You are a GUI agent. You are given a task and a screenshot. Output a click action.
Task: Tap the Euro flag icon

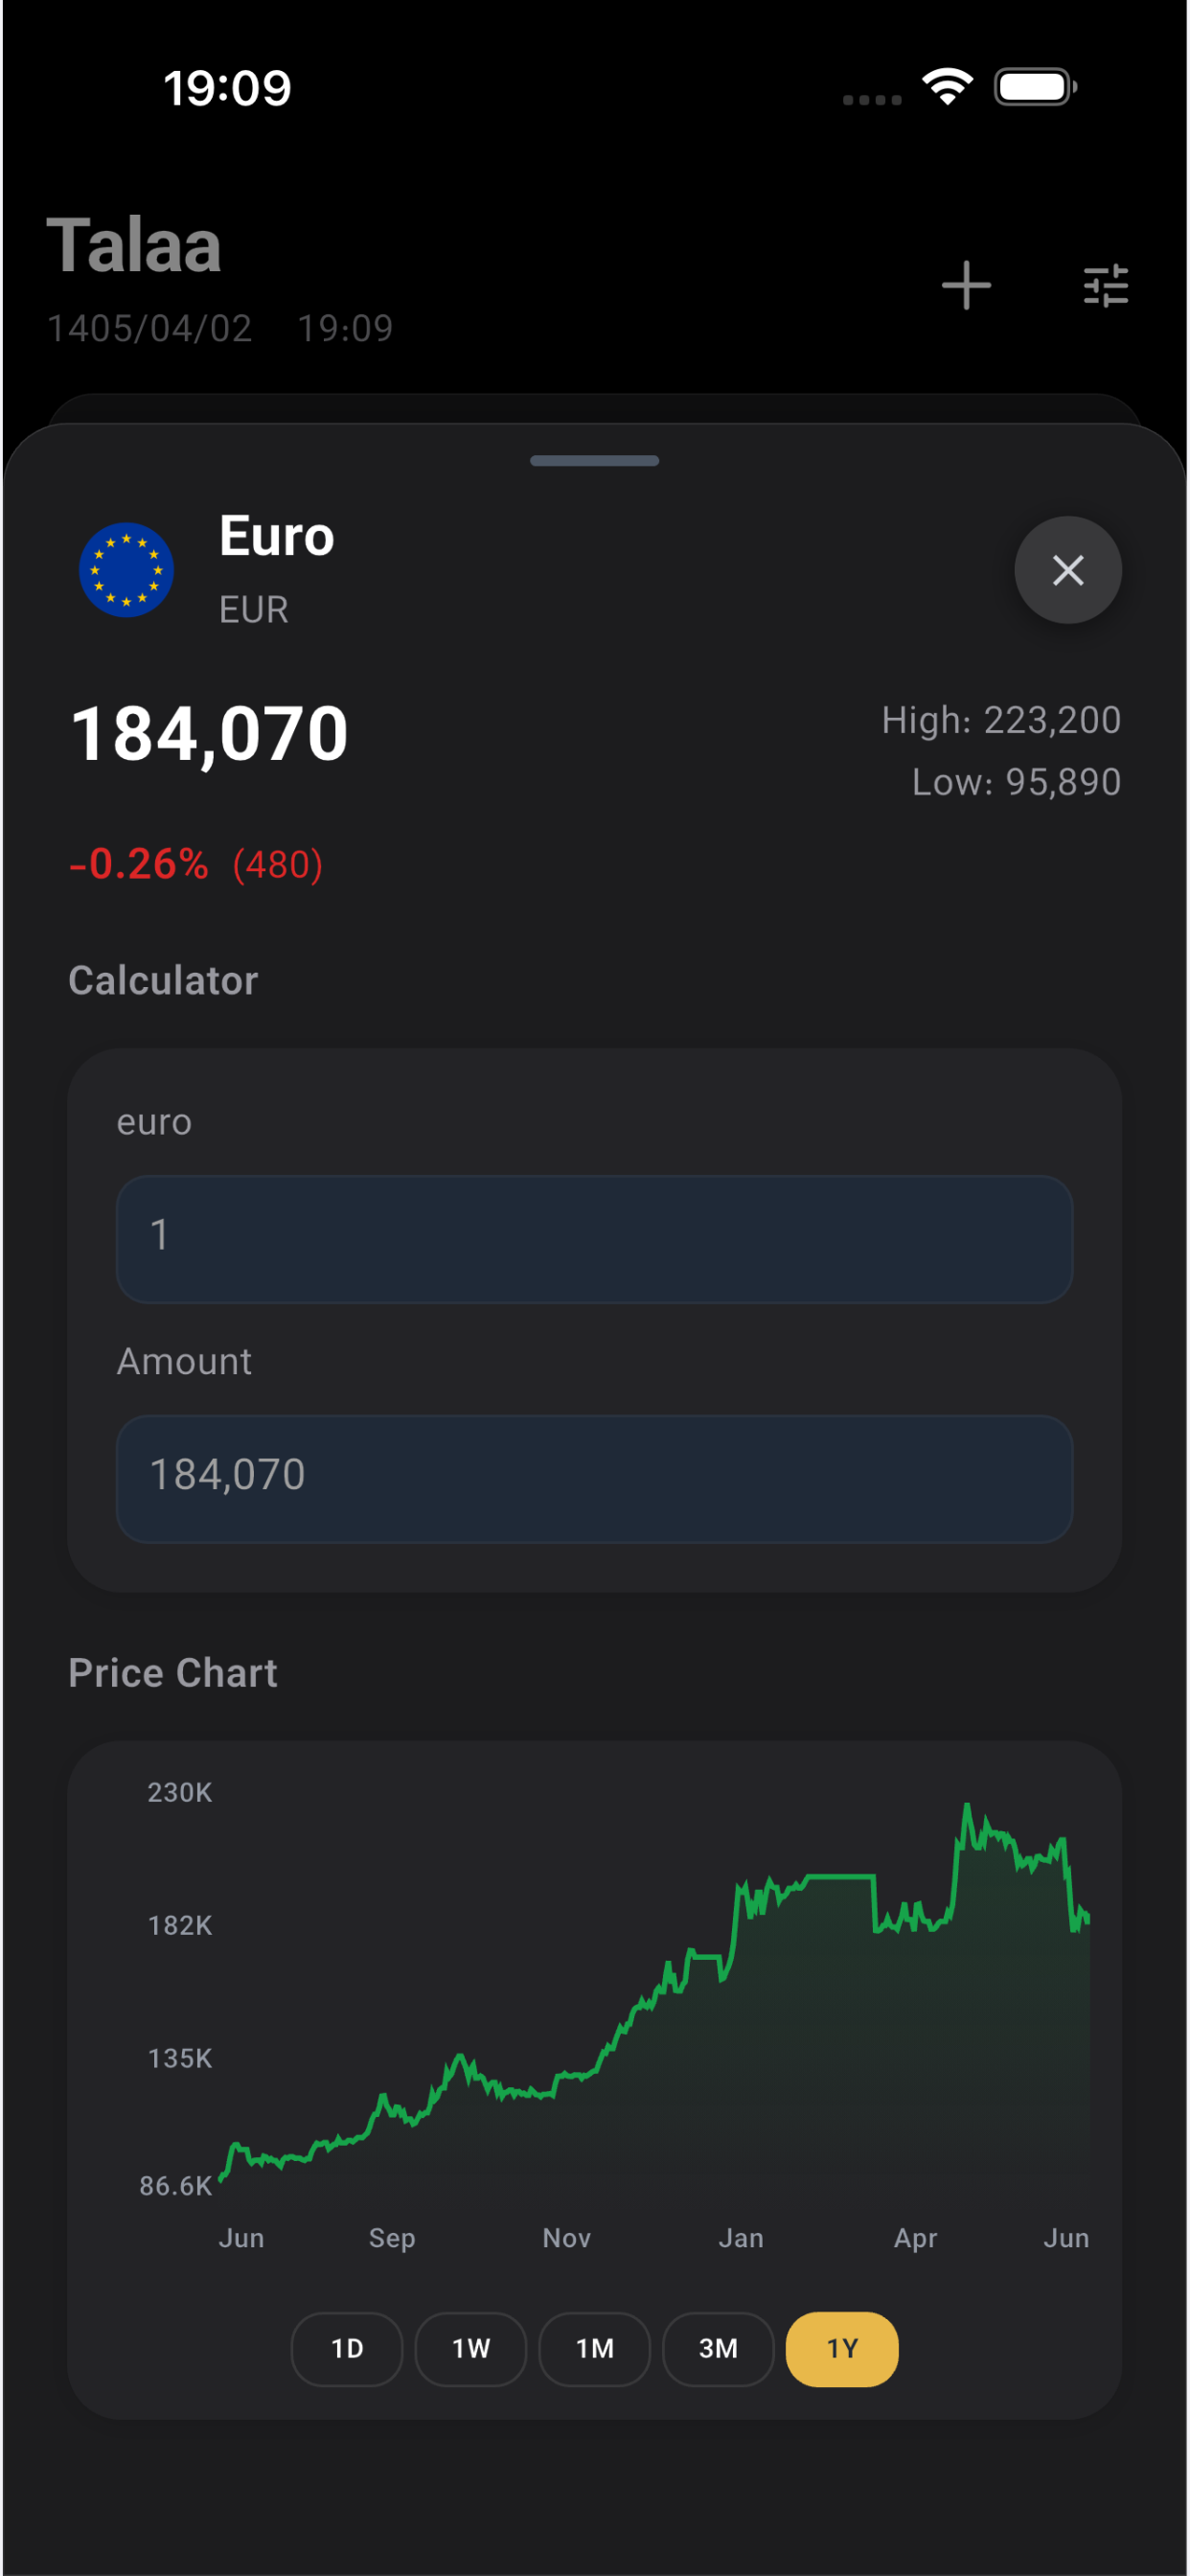pyautogui.click(x=126, y=570)
